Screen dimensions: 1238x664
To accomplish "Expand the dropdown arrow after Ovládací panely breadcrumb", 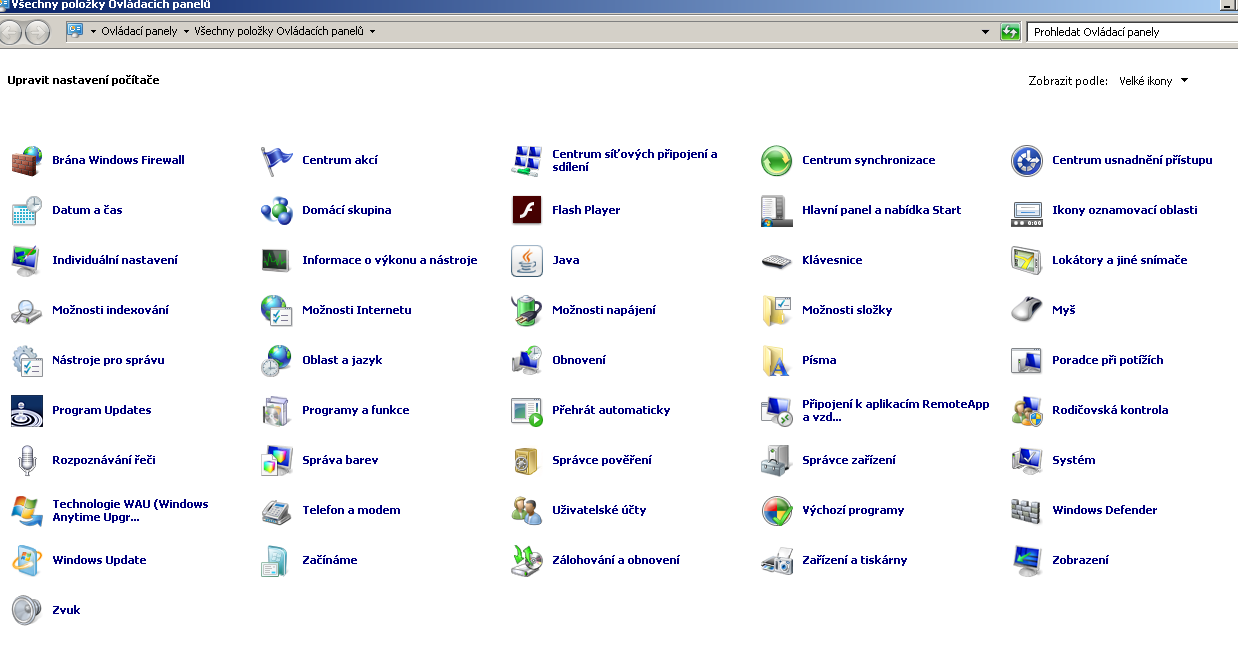I will (186, 31).
